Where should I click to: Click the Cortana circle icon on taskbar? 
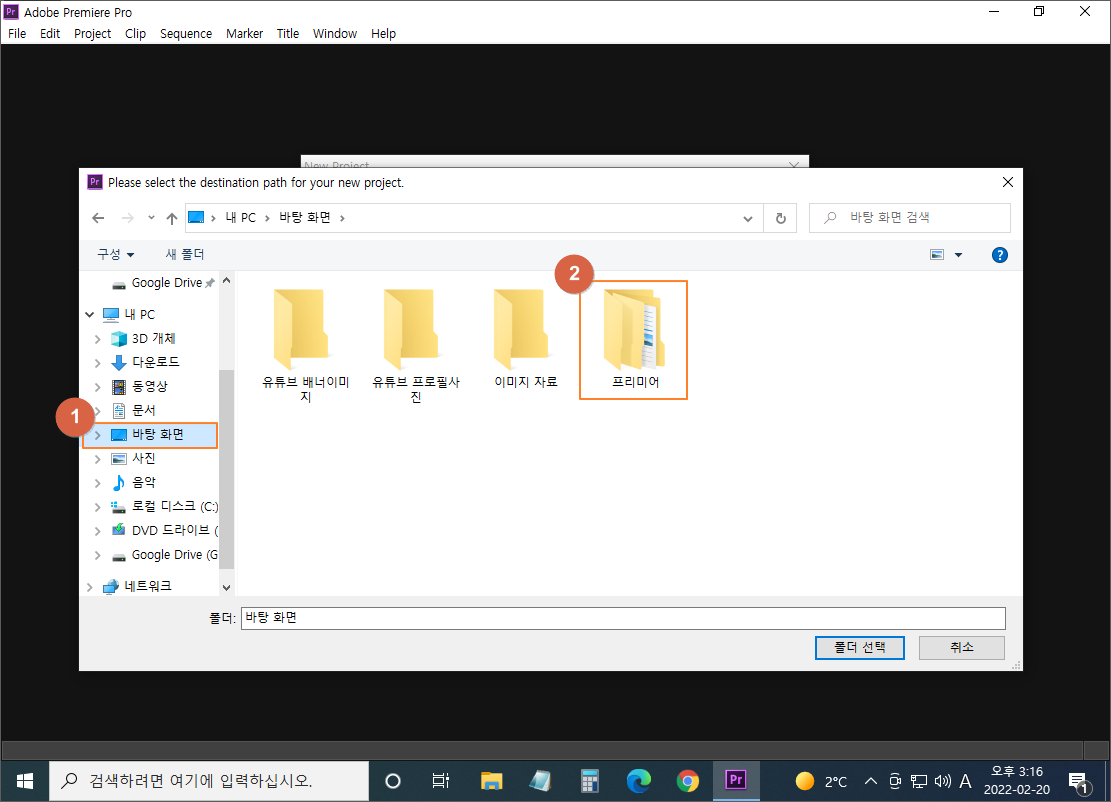pyautogui.click(x=393, y=781)
